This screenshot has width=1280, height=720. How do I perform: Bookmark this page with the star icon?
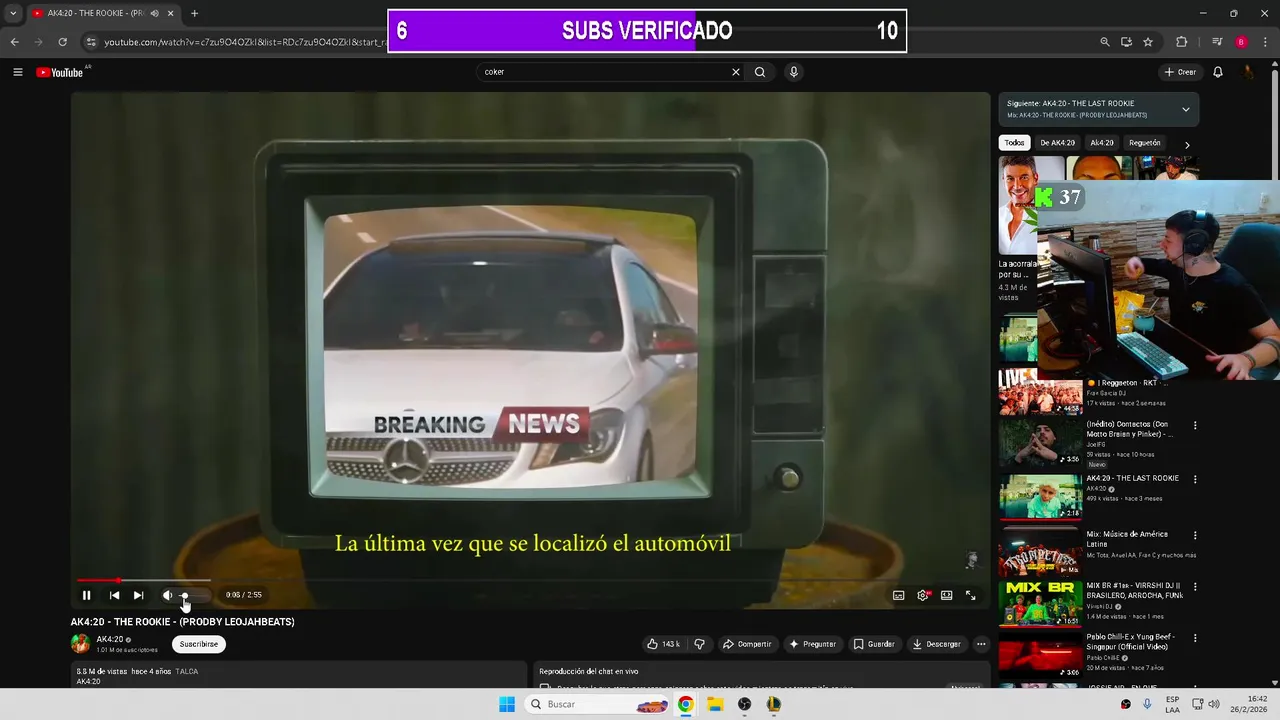[1148, 42]
